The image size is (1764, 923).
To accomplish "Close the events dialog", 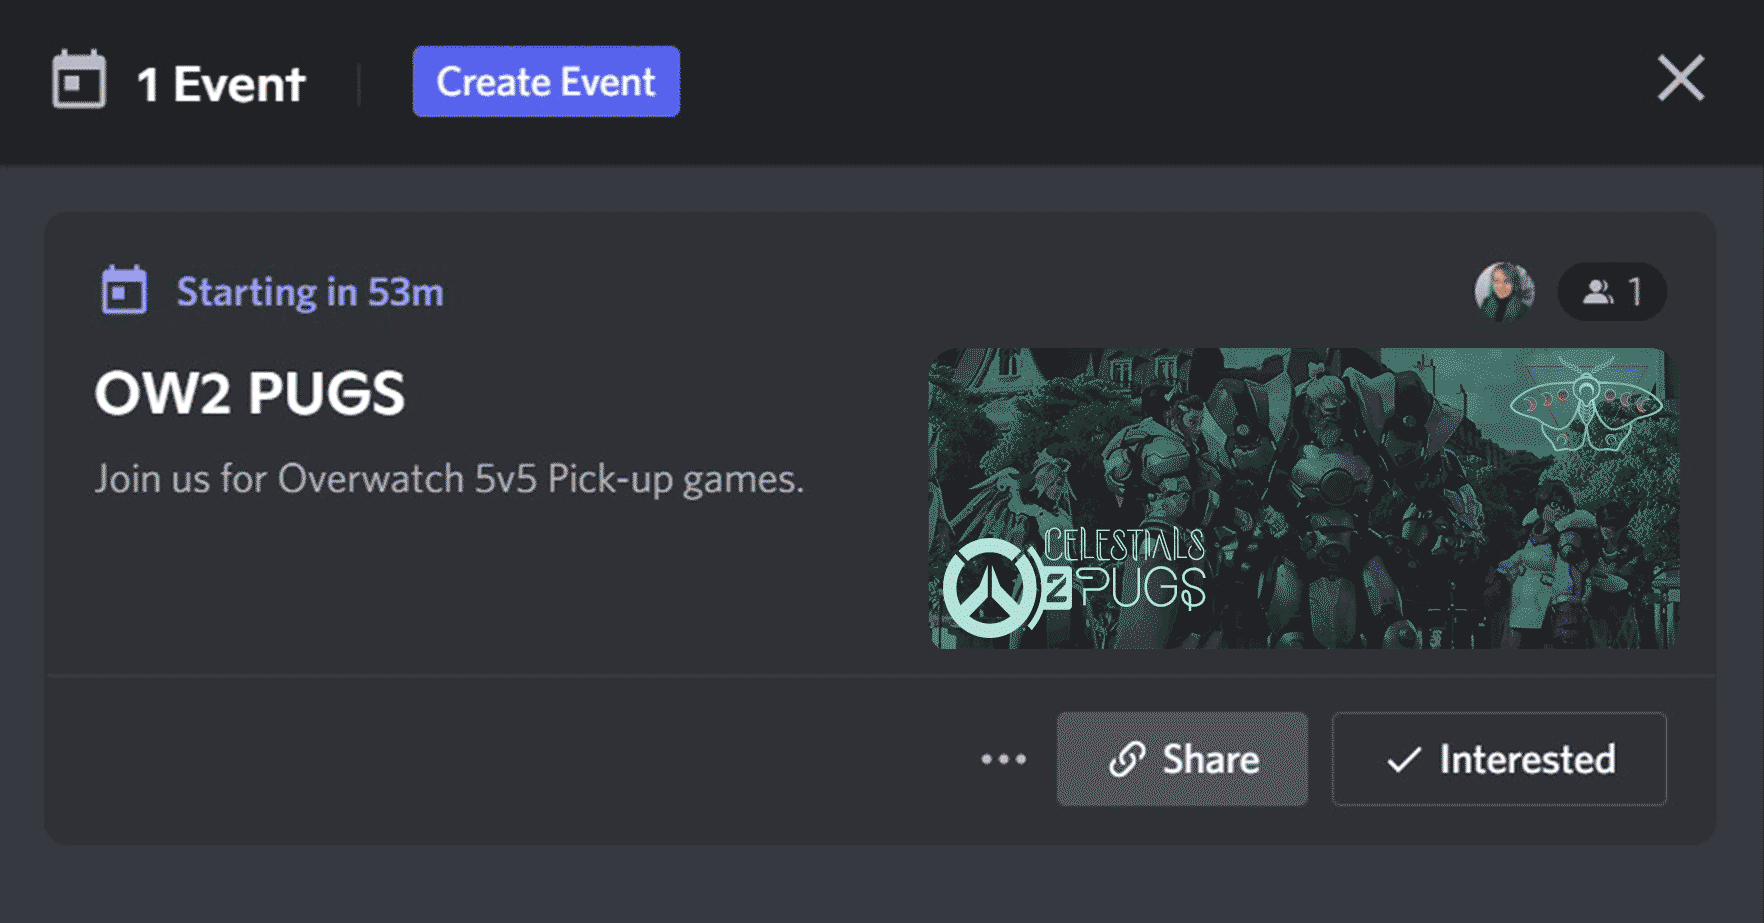I will (x=1680, y=78).
